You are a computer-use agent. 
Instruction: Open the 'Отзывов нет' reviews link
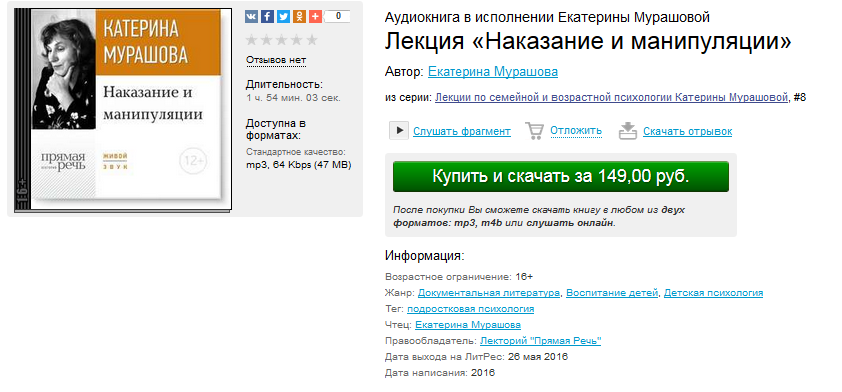(x=276, y=60)
